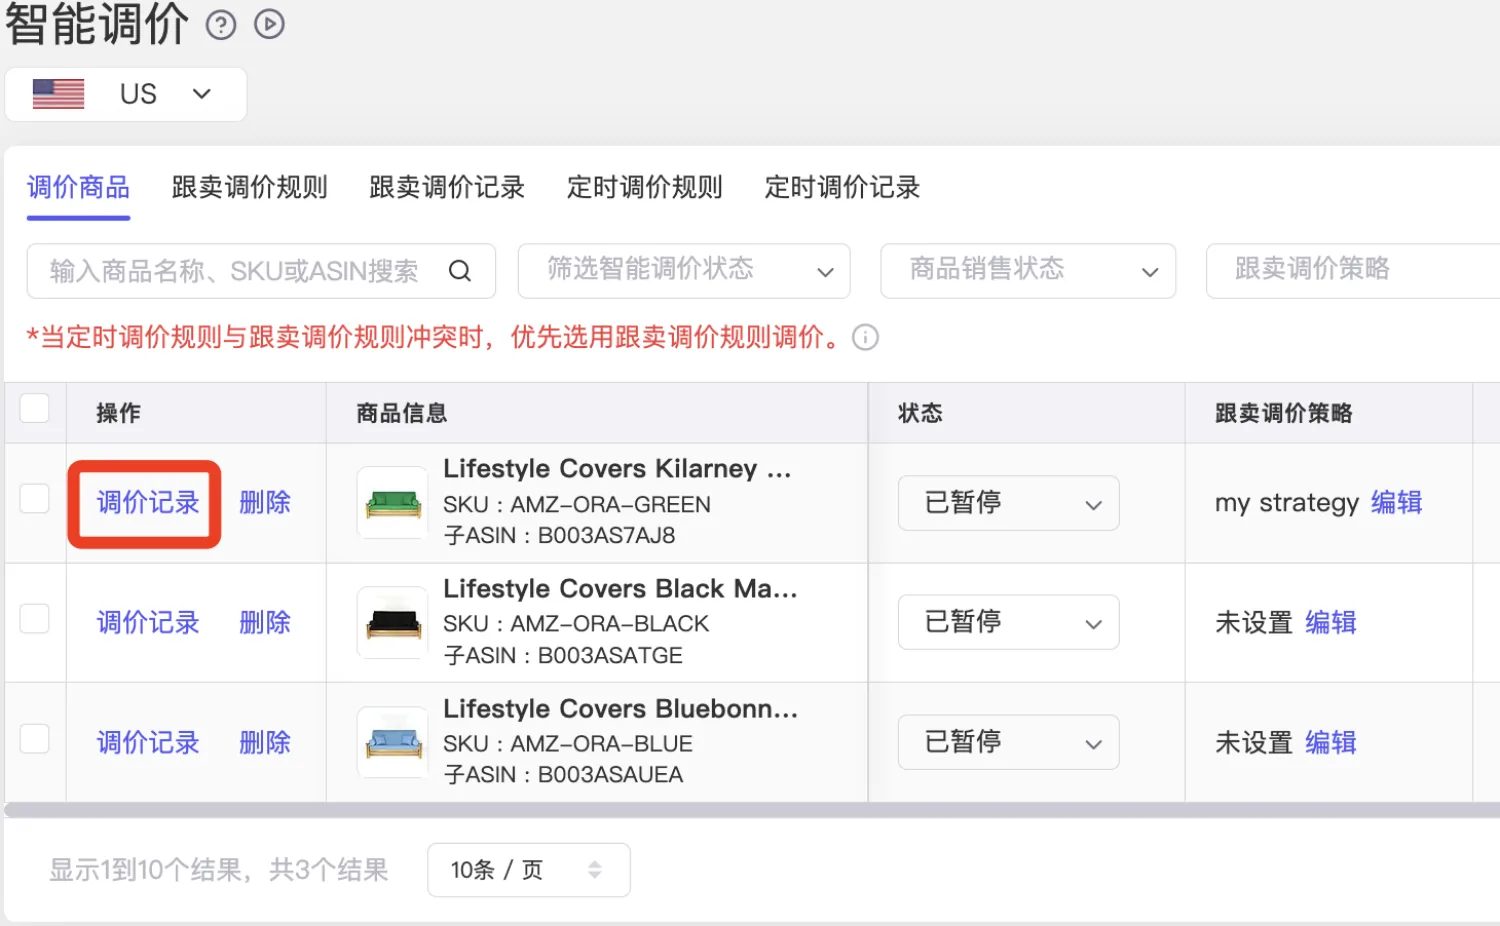Open 已暂停 status dropdown for AMZ-ORA-BLUE
The width and height of the screenshot is (1500, 926).
[x=1008, y=742]
